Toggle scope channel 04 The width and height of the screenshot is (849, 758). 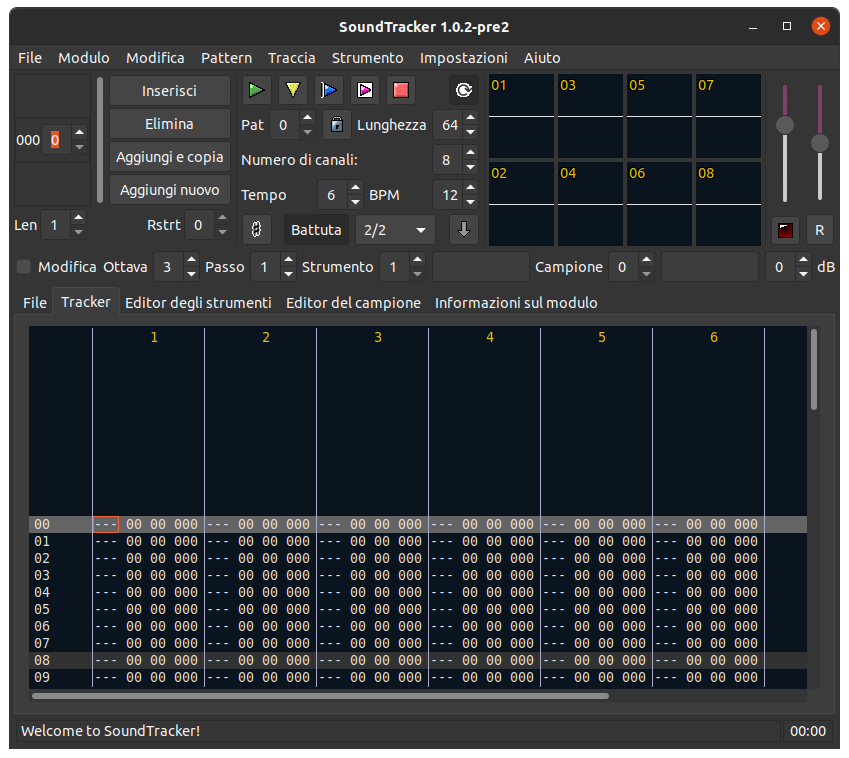coord(590,204)
